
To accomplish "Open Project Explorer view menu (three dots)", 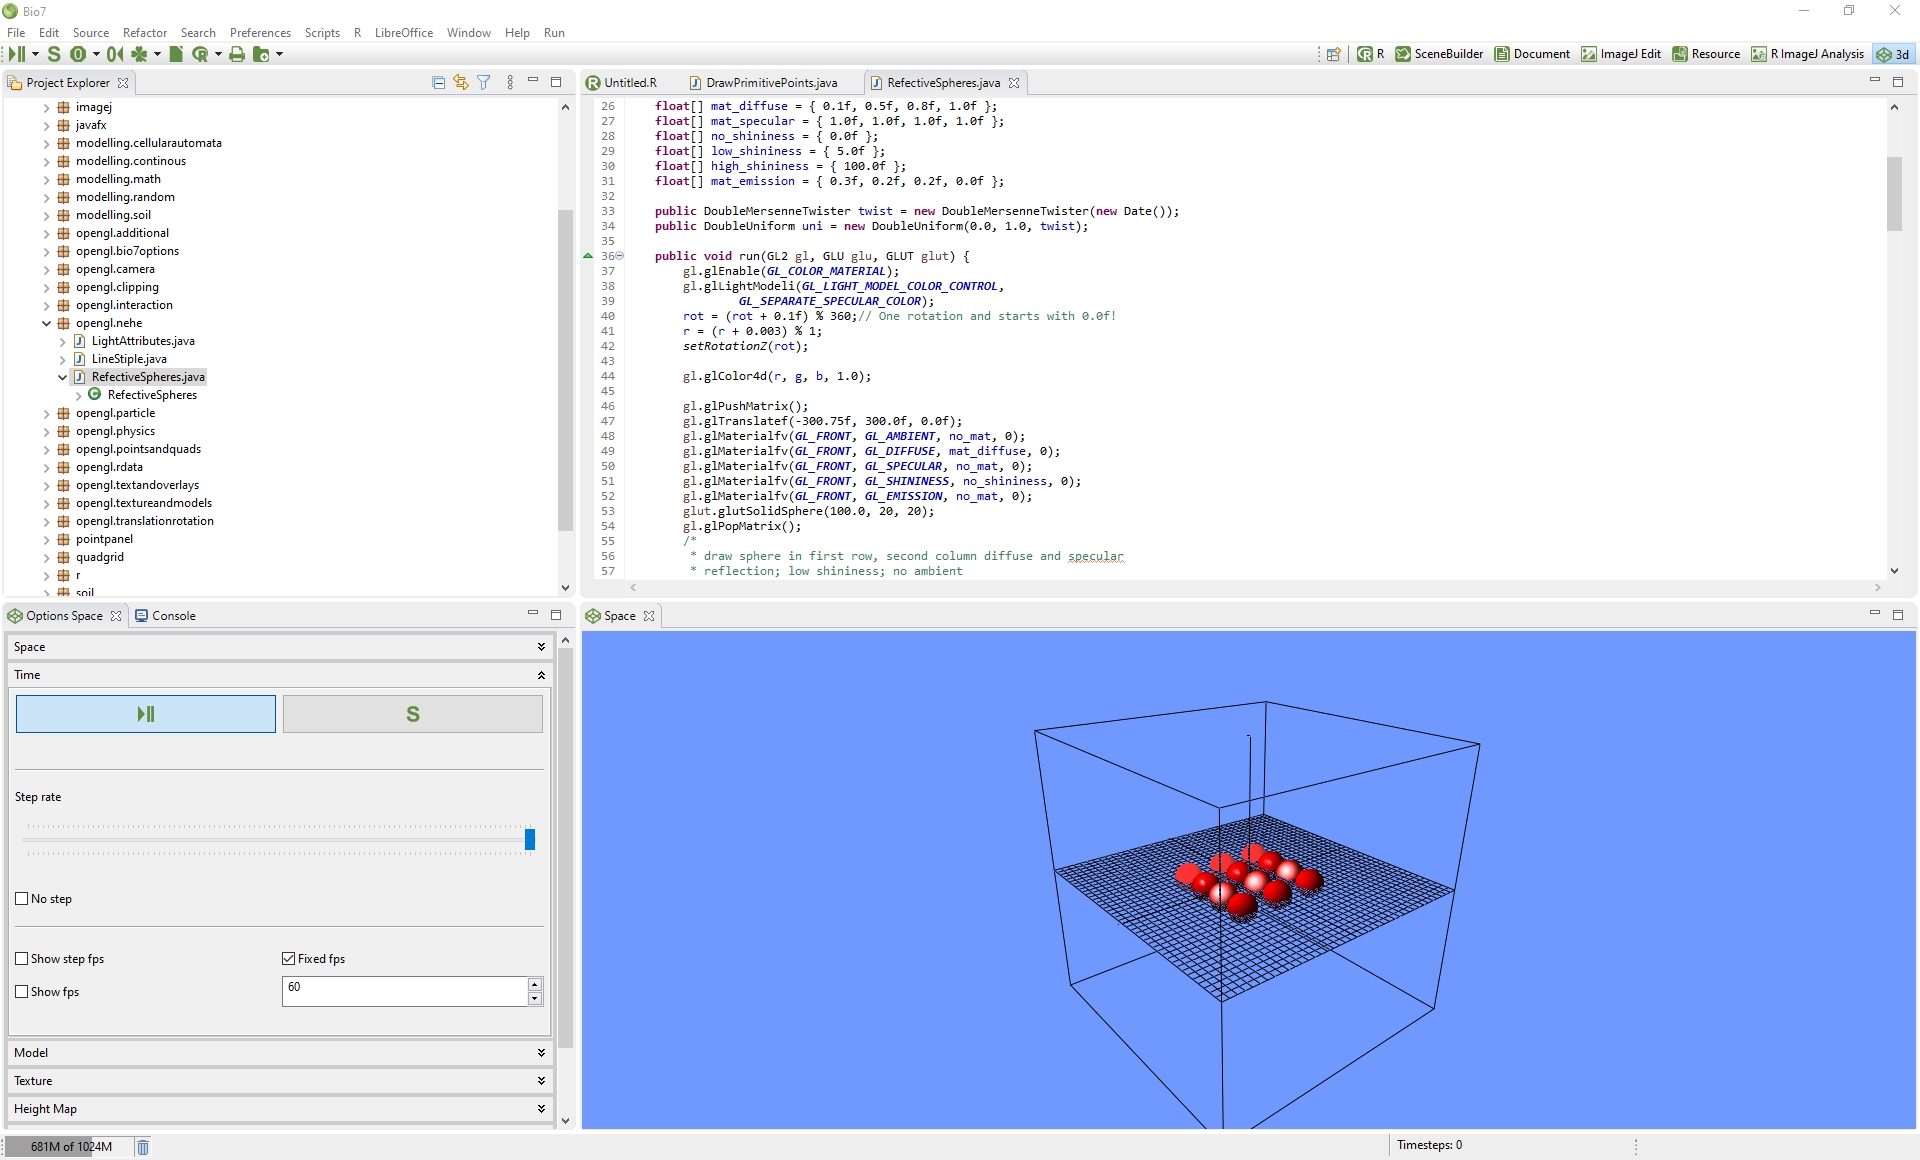I will pyautogui.click(x=510, y=82).
